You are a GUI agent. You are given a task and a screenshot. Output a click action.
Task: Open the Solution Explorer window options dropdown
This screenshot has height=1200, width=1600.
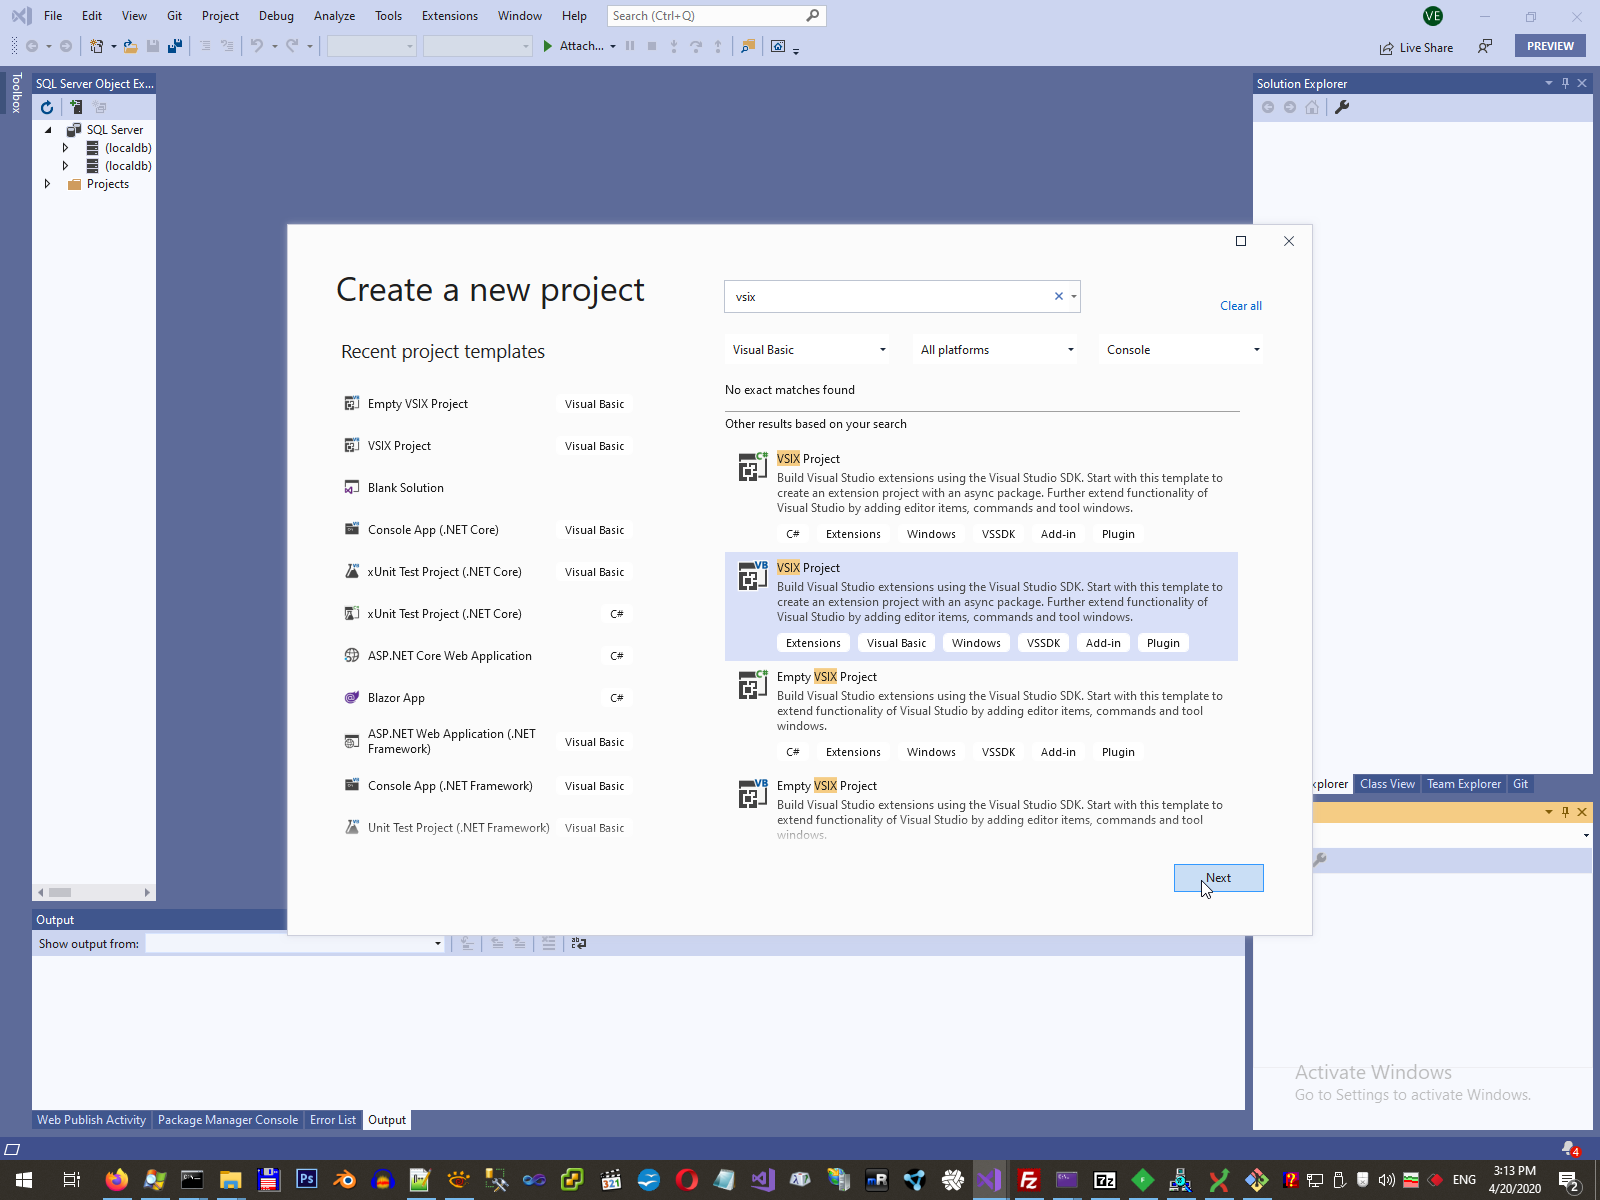pos(1548,83)
